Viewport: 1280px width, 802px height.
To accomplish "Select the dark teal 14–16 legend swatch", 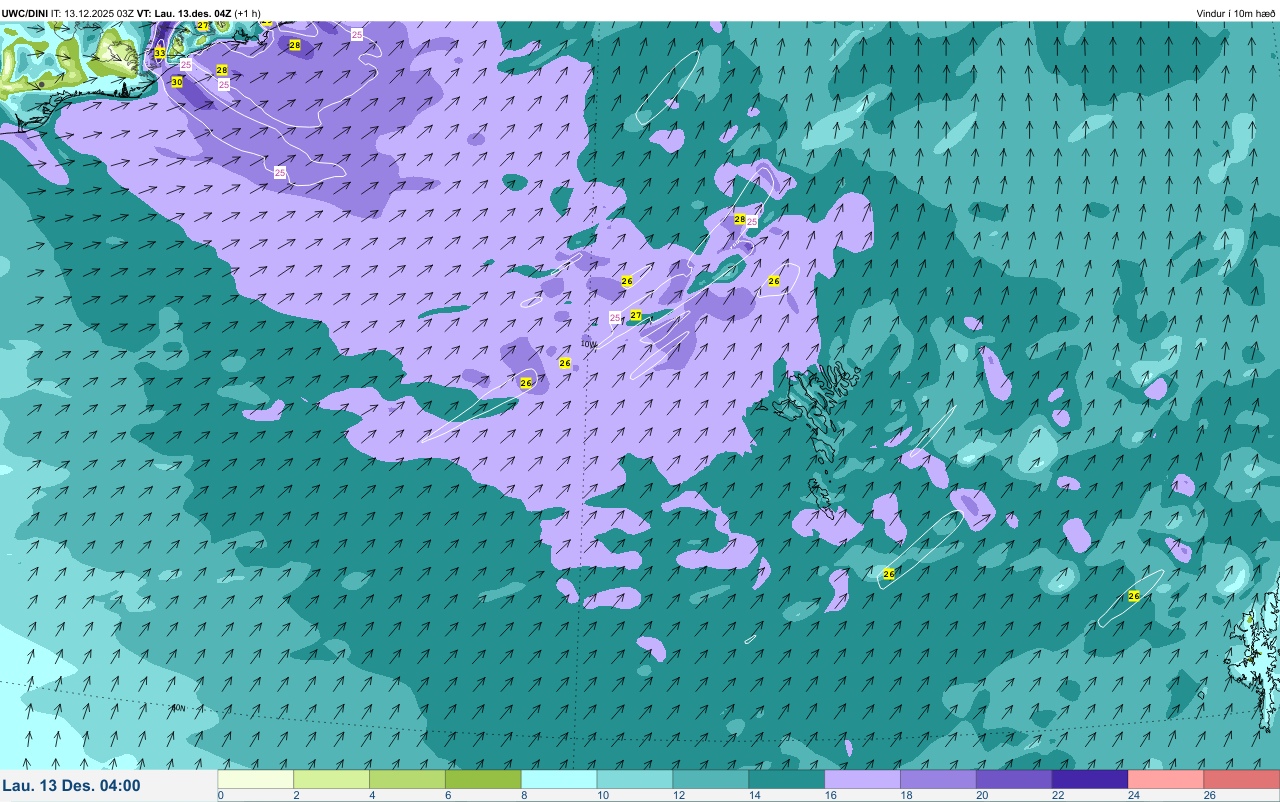I will tap(788, 779).
